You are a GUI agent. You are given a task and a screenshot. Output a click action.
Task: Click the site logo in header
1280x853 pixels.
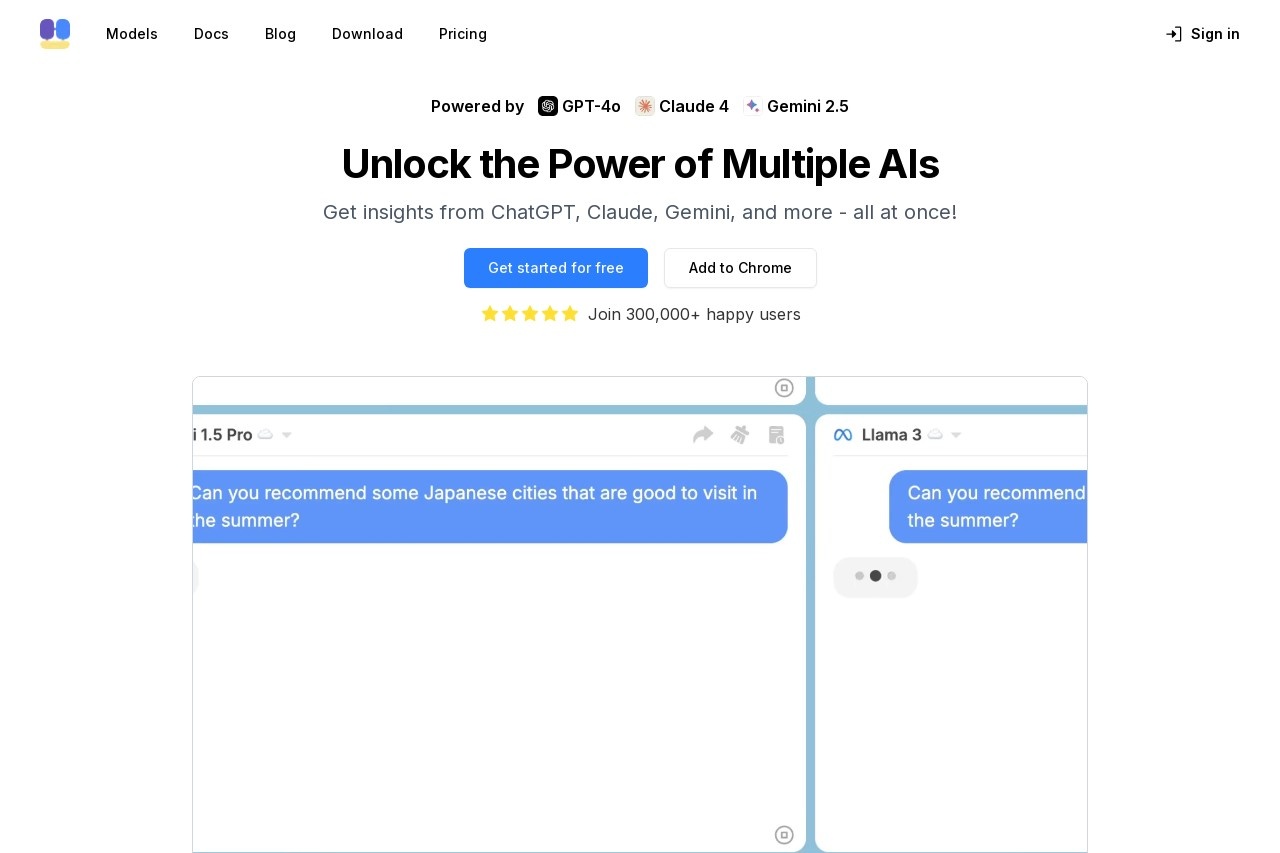tap(55, 34)
